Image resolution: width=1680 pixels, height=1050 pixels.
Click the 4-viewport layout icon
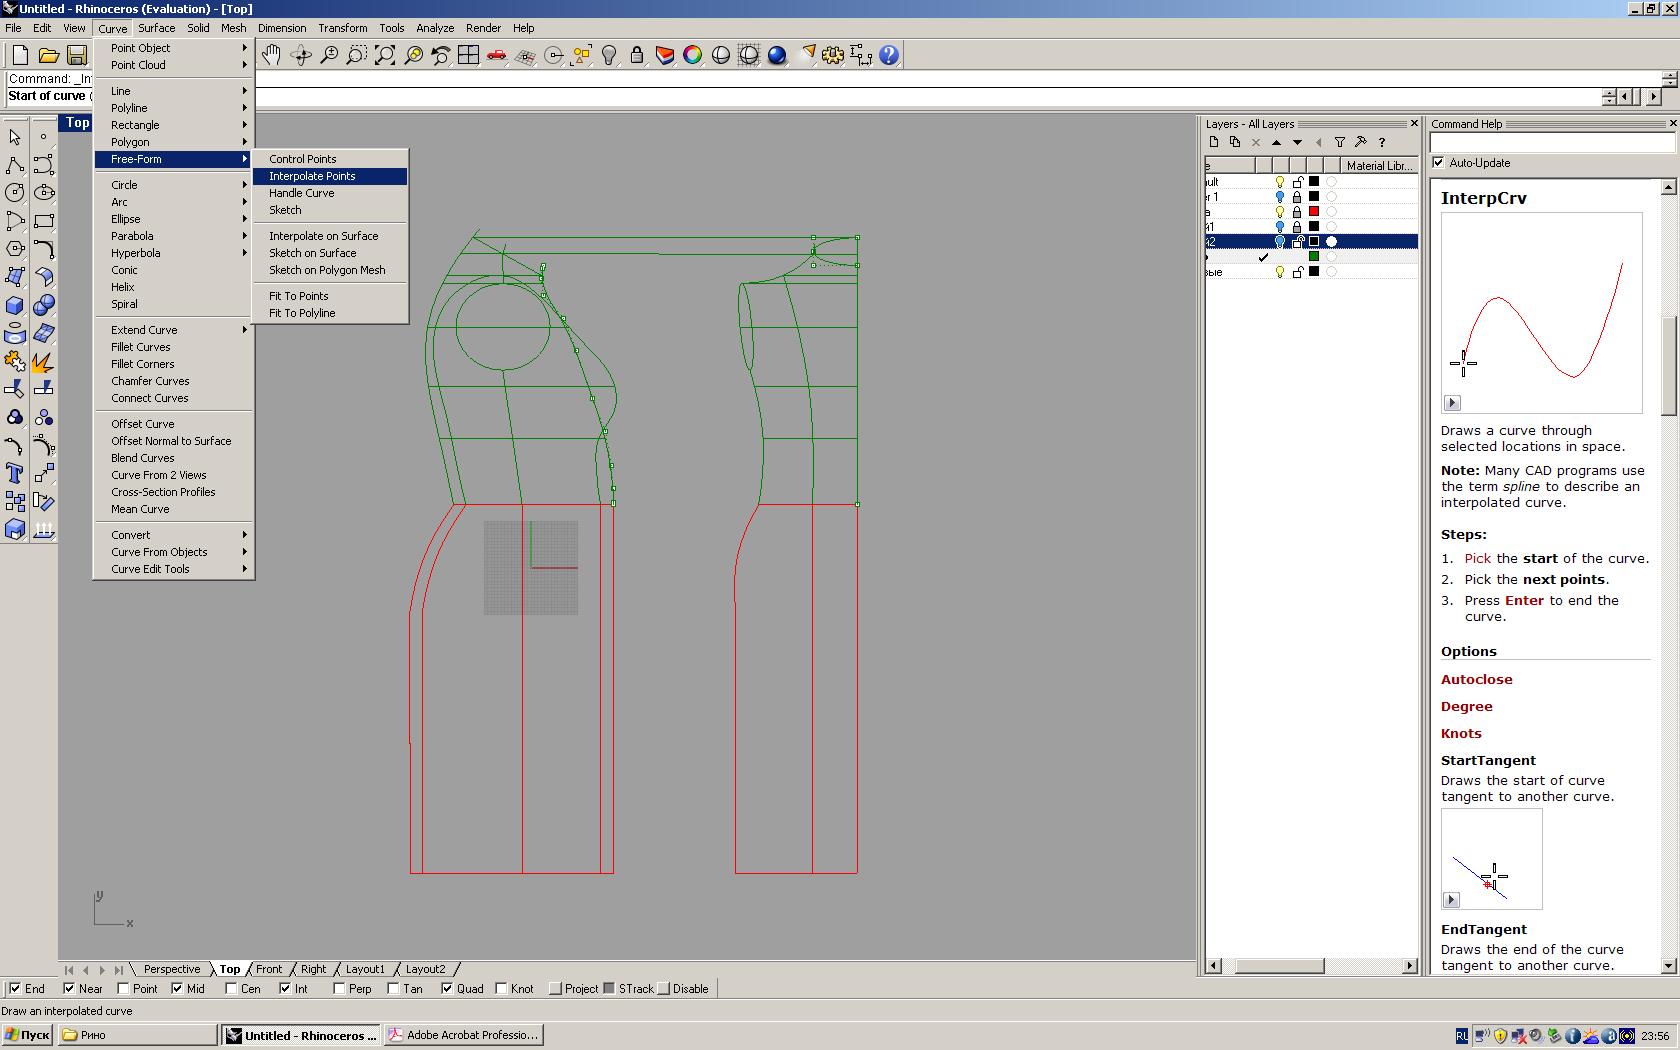point(468,56)
